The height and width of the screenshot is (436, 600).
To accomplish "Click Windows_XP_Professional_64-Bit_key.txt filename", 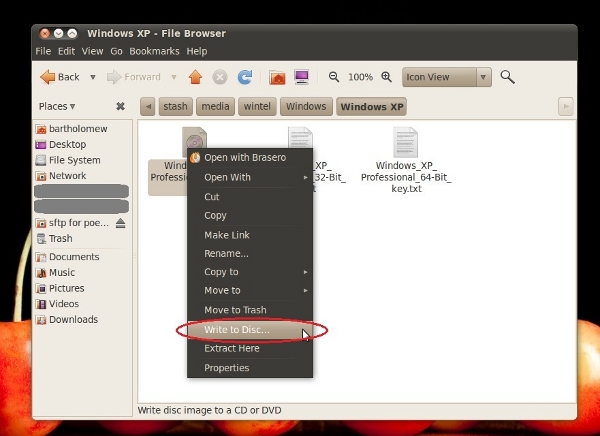I will click(x=406, y=177).
